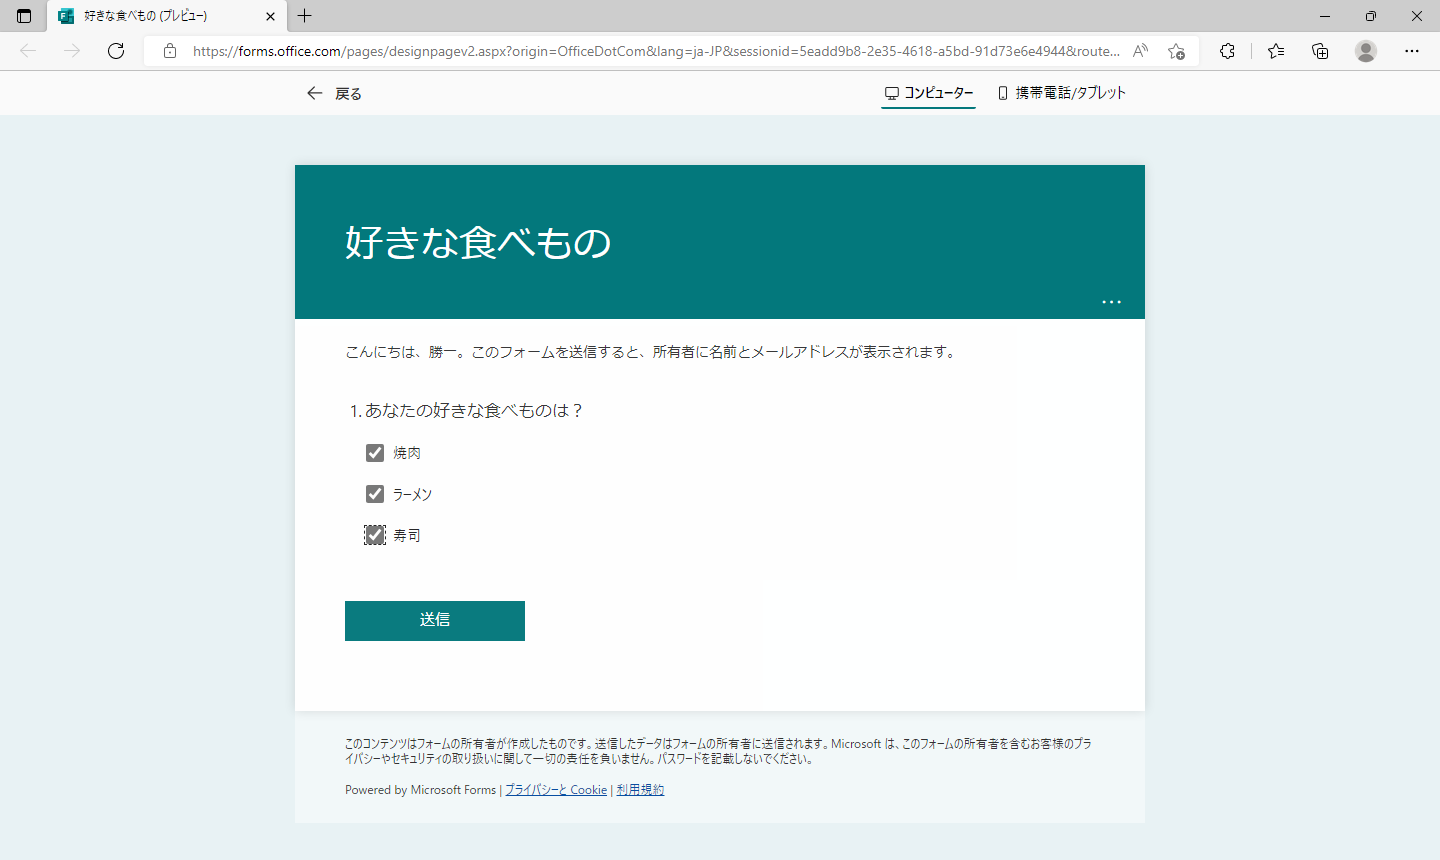Uncheck the 焼肉 checkbox
1440x860 pixels.
375,453
